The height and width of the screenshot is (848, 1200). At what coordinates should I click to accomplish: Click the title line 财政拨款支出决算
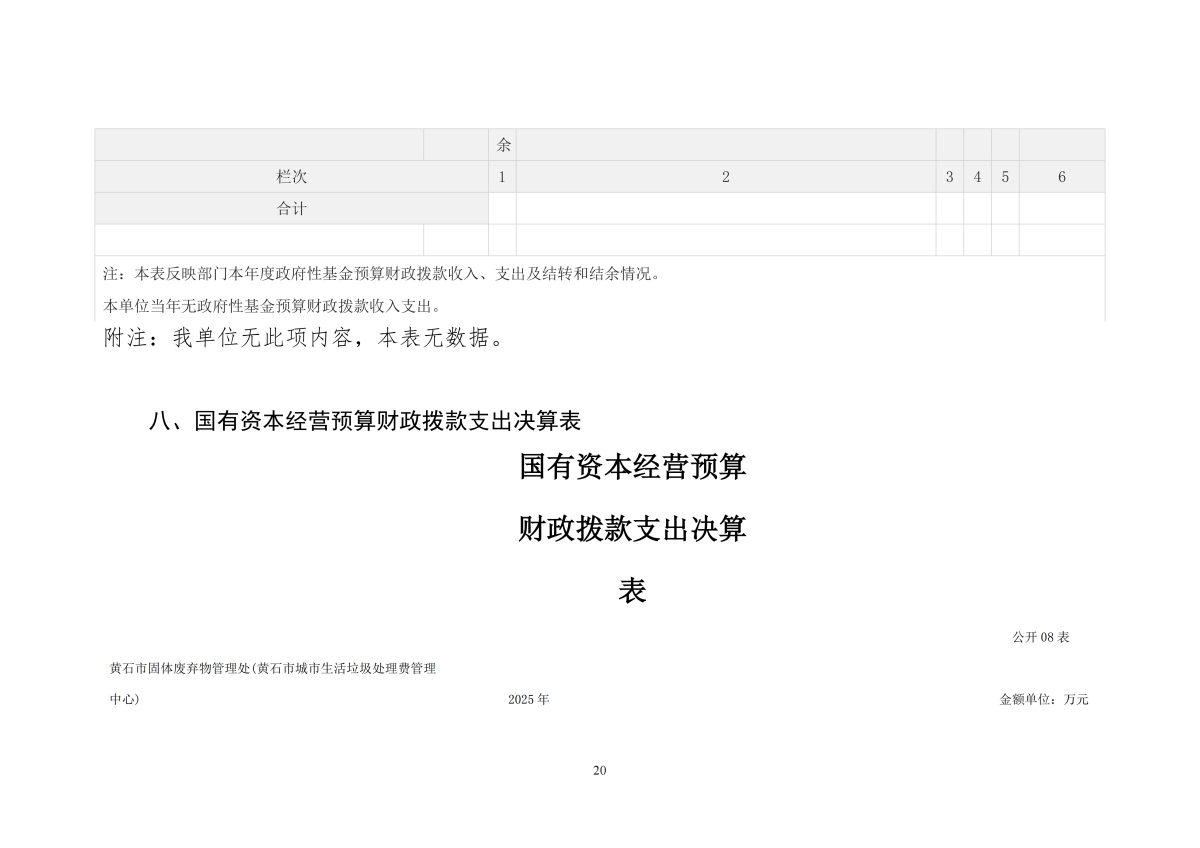[633, 529]
